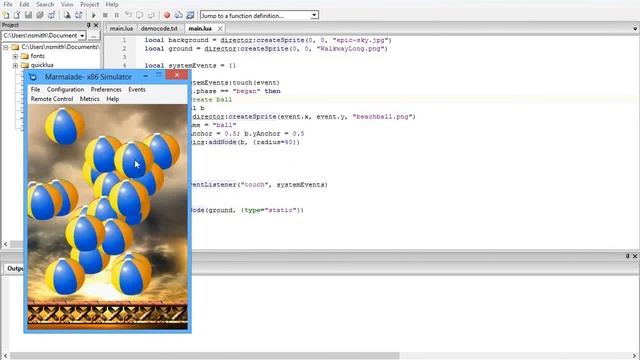The width and height of the screenshot is (640, 360).
Task: Open the File menu in the IDE
Action: pos(8,4)
